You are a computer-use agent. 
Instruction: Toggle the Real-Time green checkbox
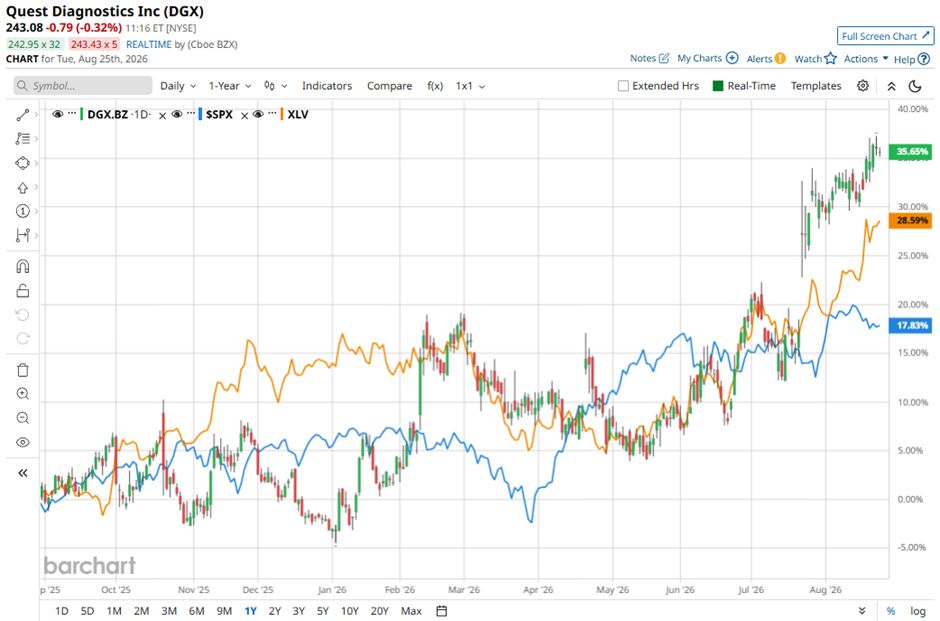click(x=718, y=86)
